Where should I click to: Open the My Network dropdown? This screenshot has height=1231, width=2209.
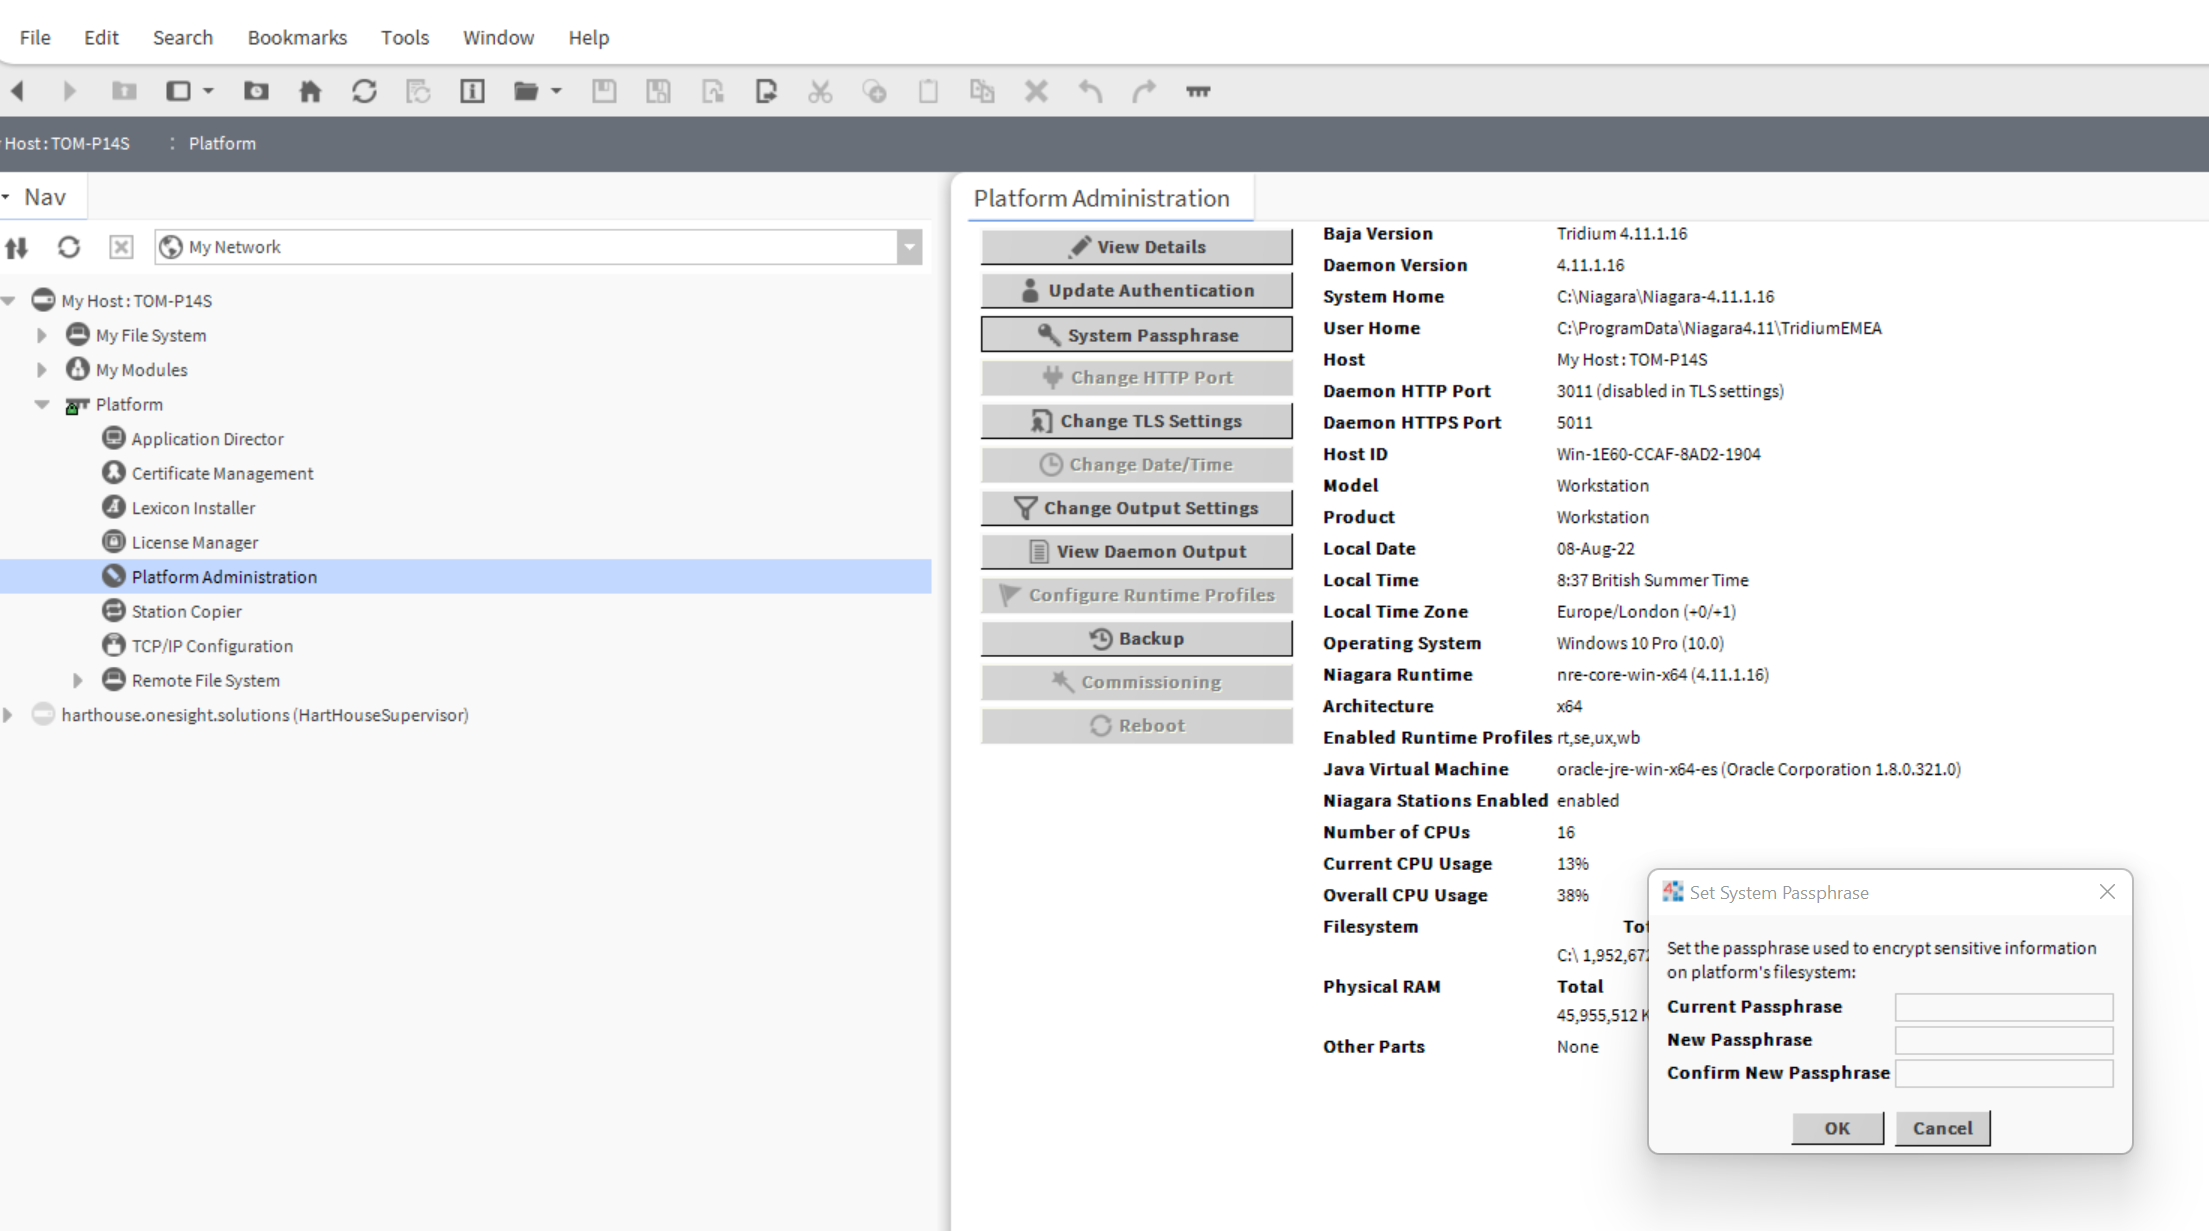pos(907,247)
